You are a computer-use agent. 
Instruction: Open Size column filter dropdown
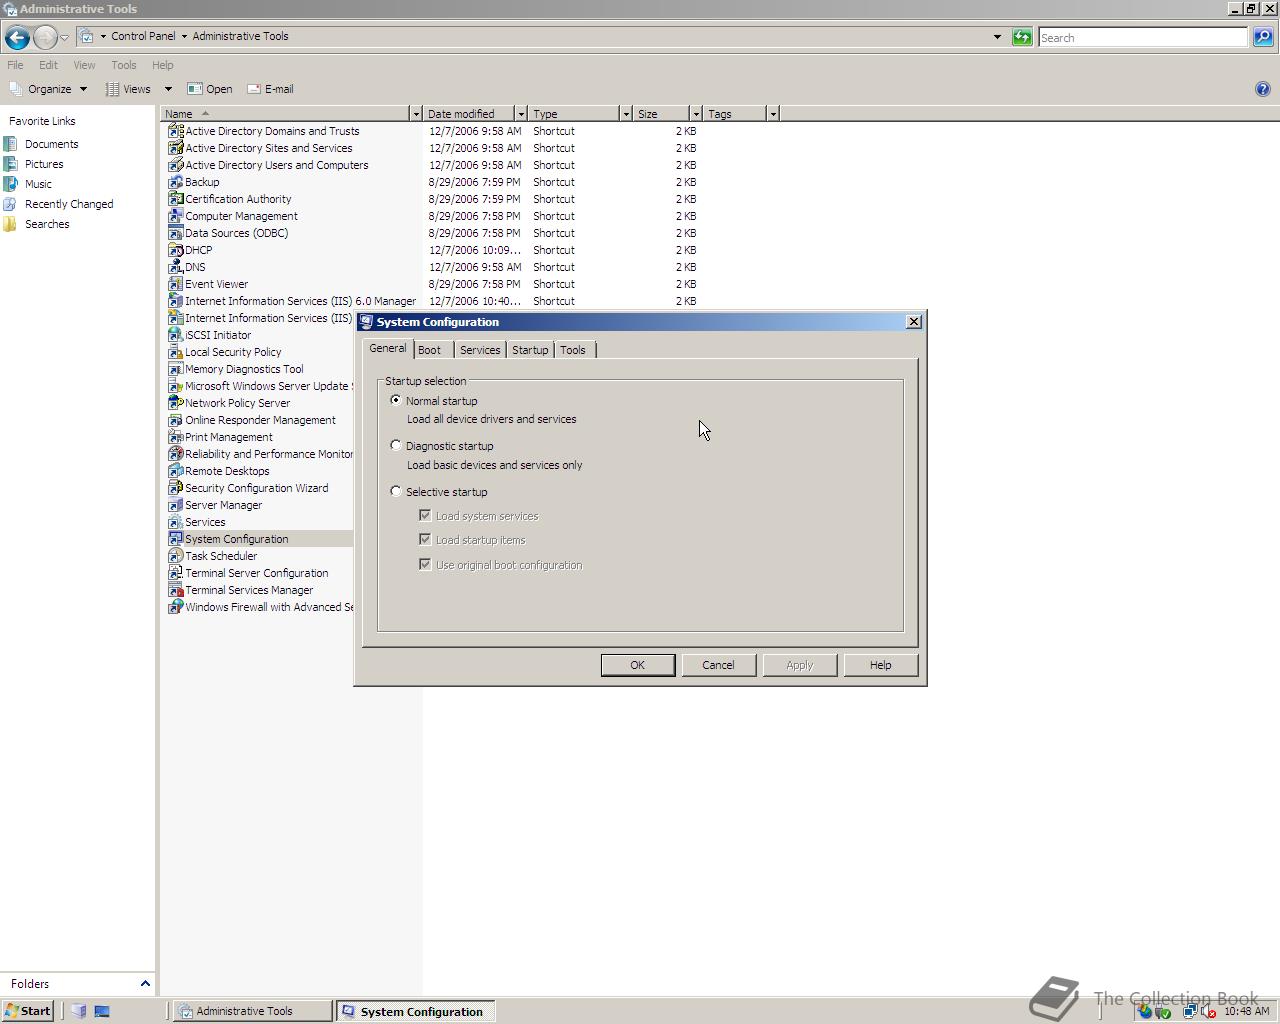696,114
